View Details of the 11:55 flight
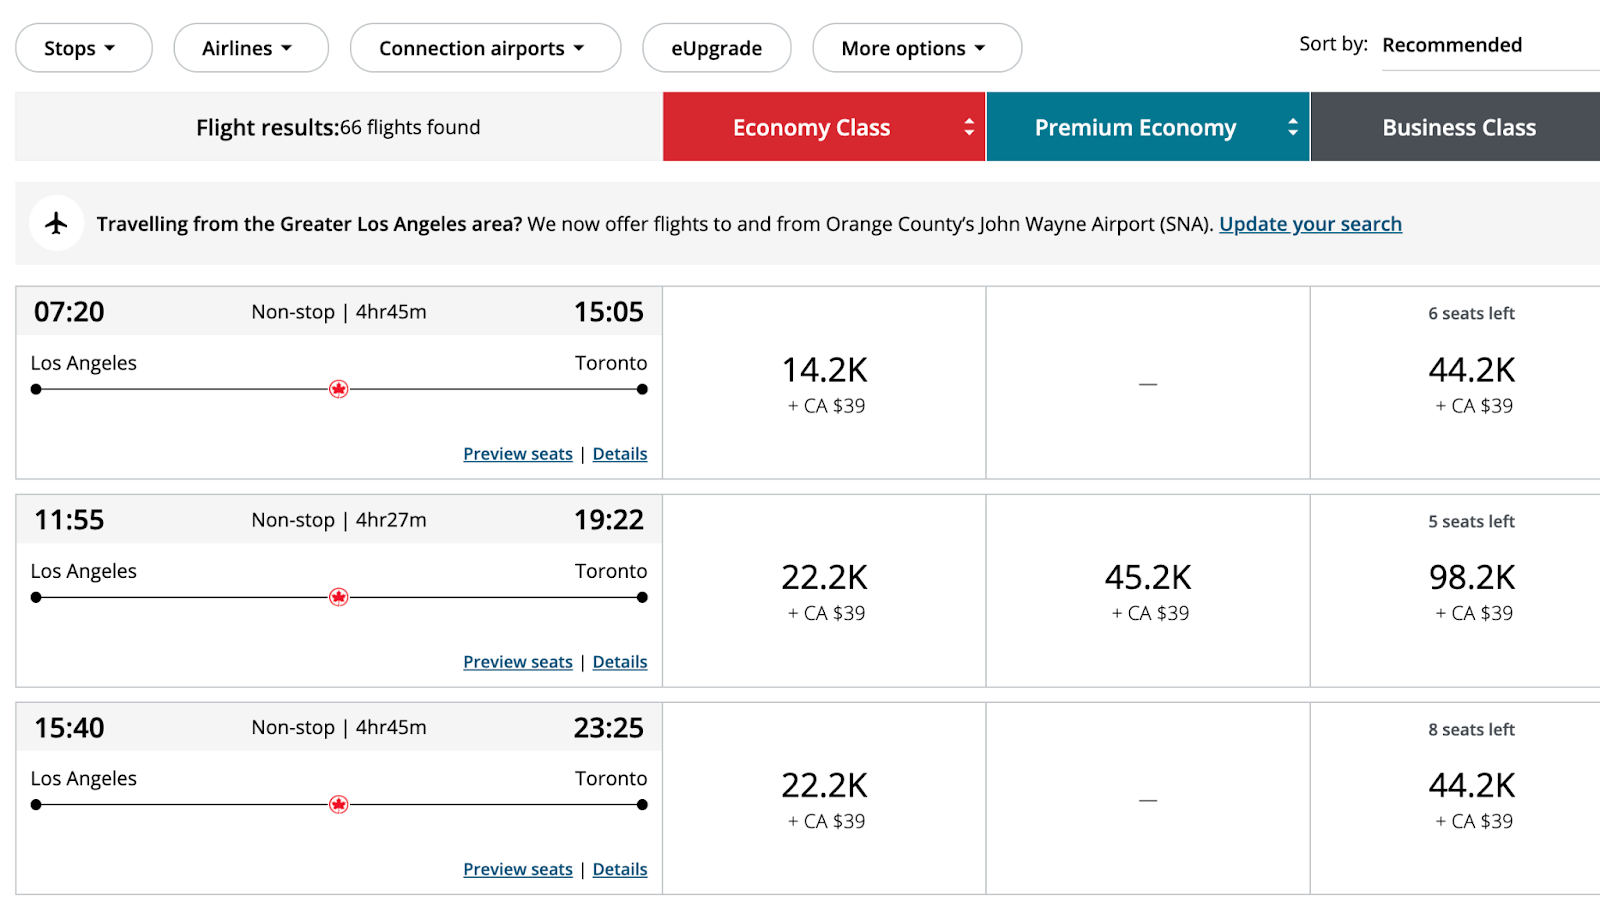 pyautogui.click(x=620, y=662)
